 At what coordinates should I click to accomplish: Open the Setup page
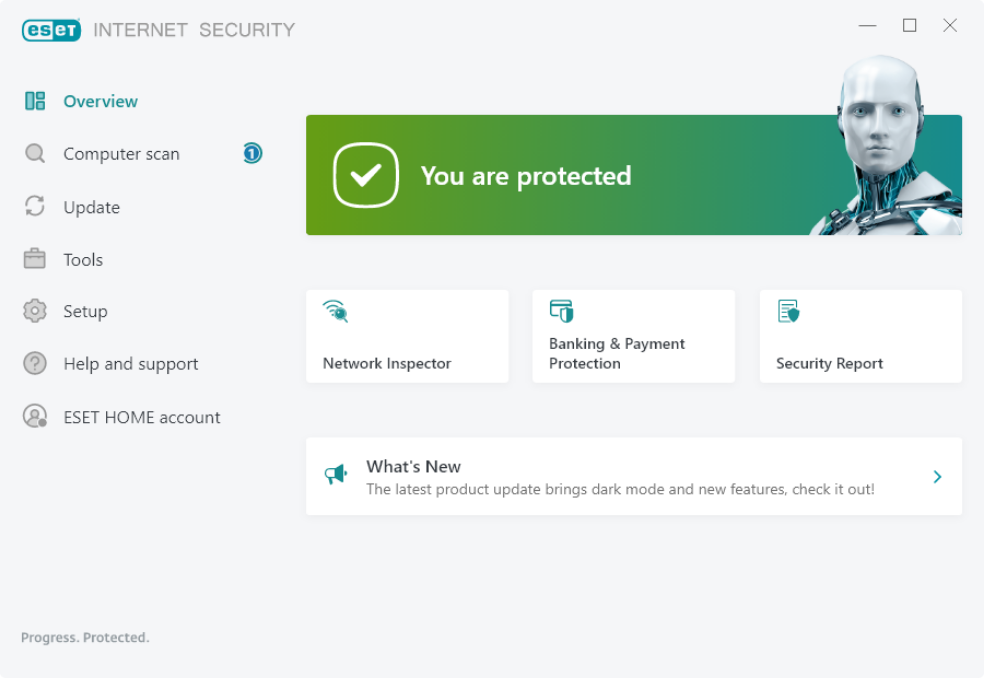click(85, 311)
